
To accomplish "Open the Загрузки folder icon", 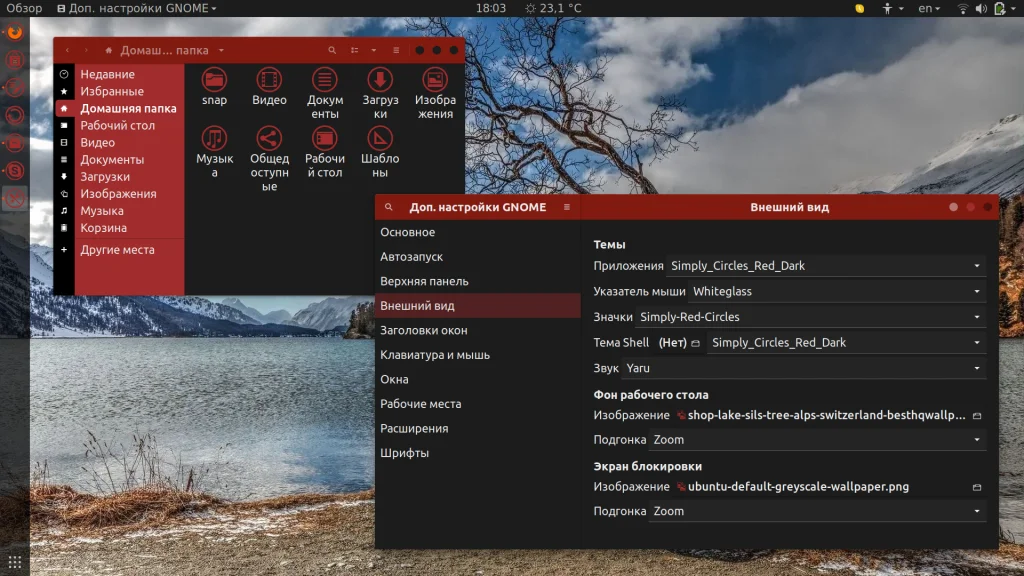I will coord(380,93).
